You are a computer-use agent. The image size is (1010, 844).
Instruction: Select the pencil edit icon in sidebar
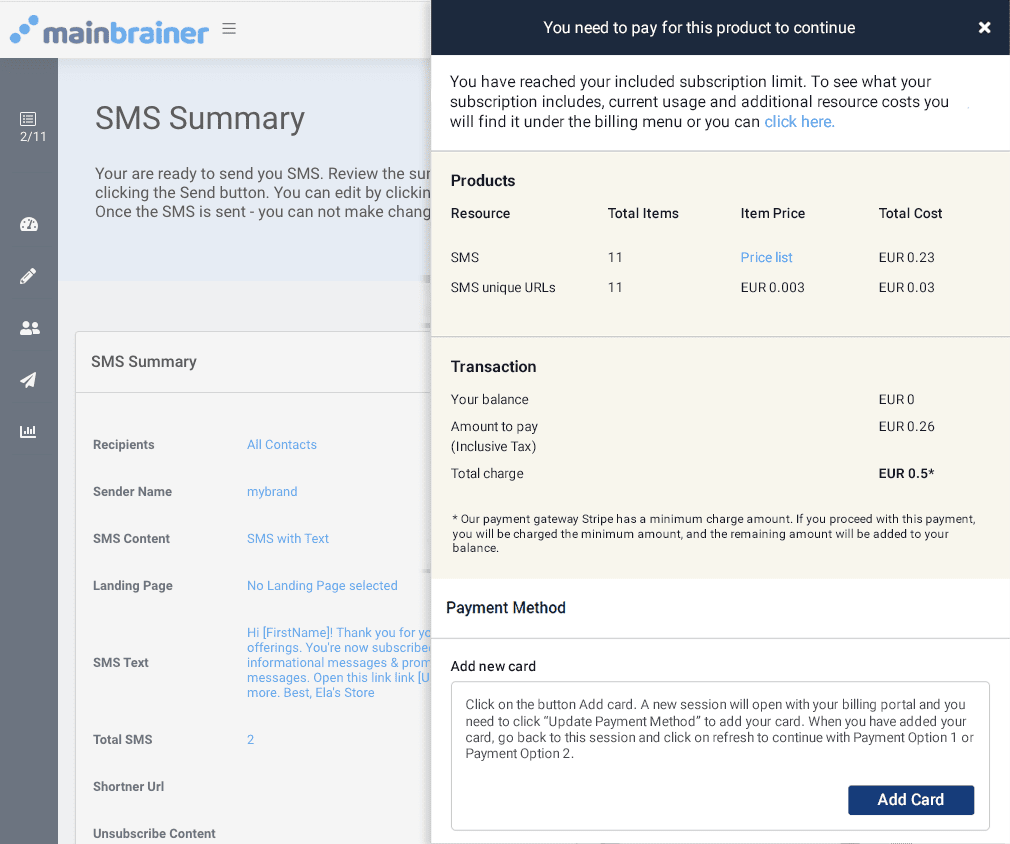[x=29, y=276]
